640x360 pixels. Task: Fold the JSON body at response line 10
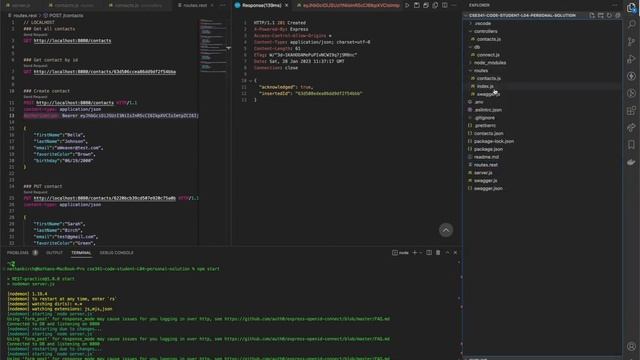250,81
